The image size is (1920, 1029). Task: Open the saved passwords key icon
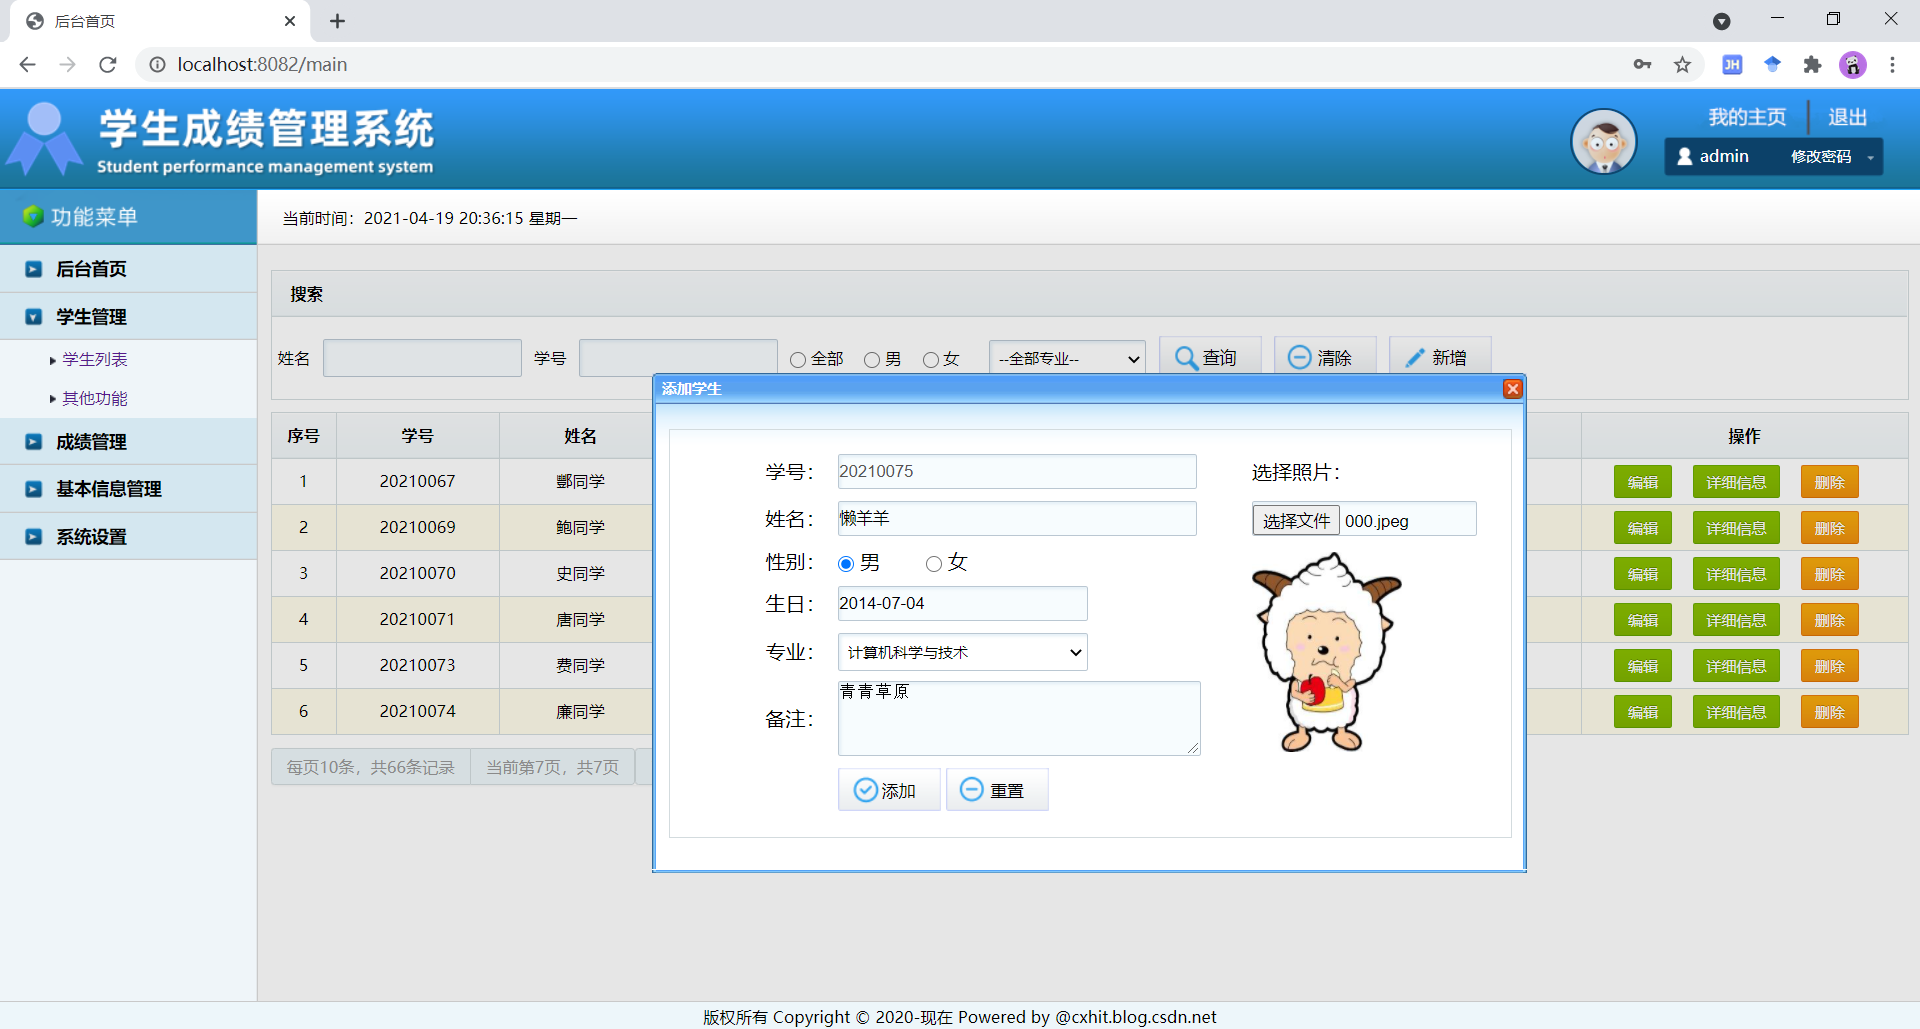pos(1642,65)
